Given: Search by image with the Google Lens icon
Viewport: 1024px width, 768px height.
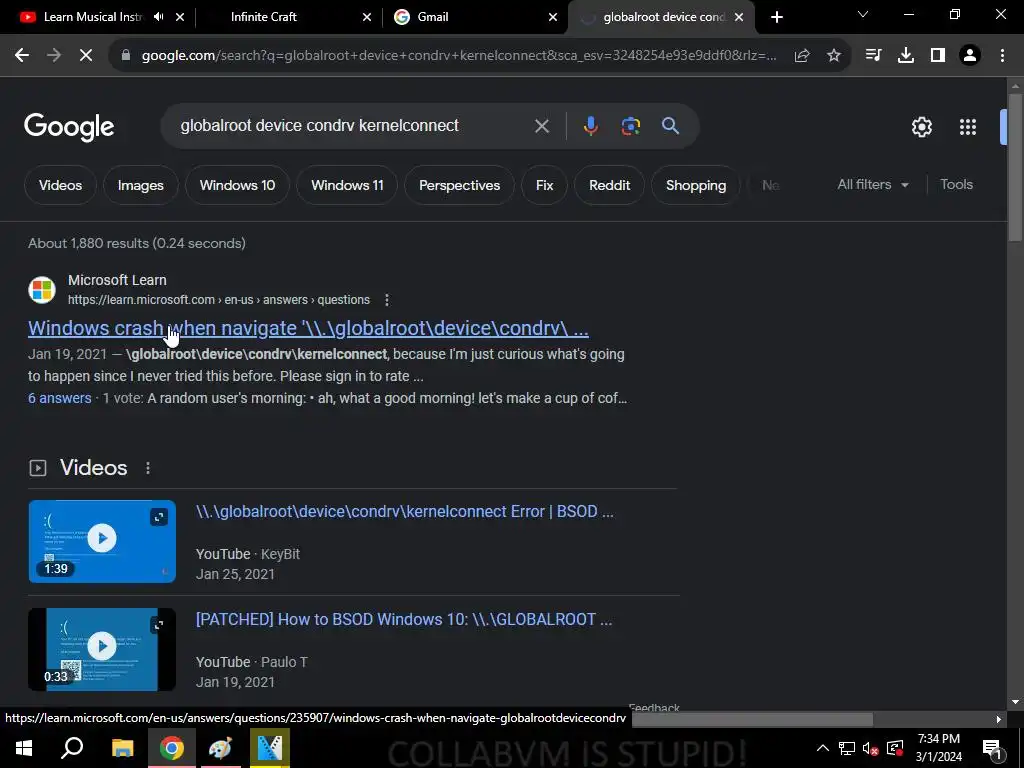Looking at the screenshot, I should (630, 126).
